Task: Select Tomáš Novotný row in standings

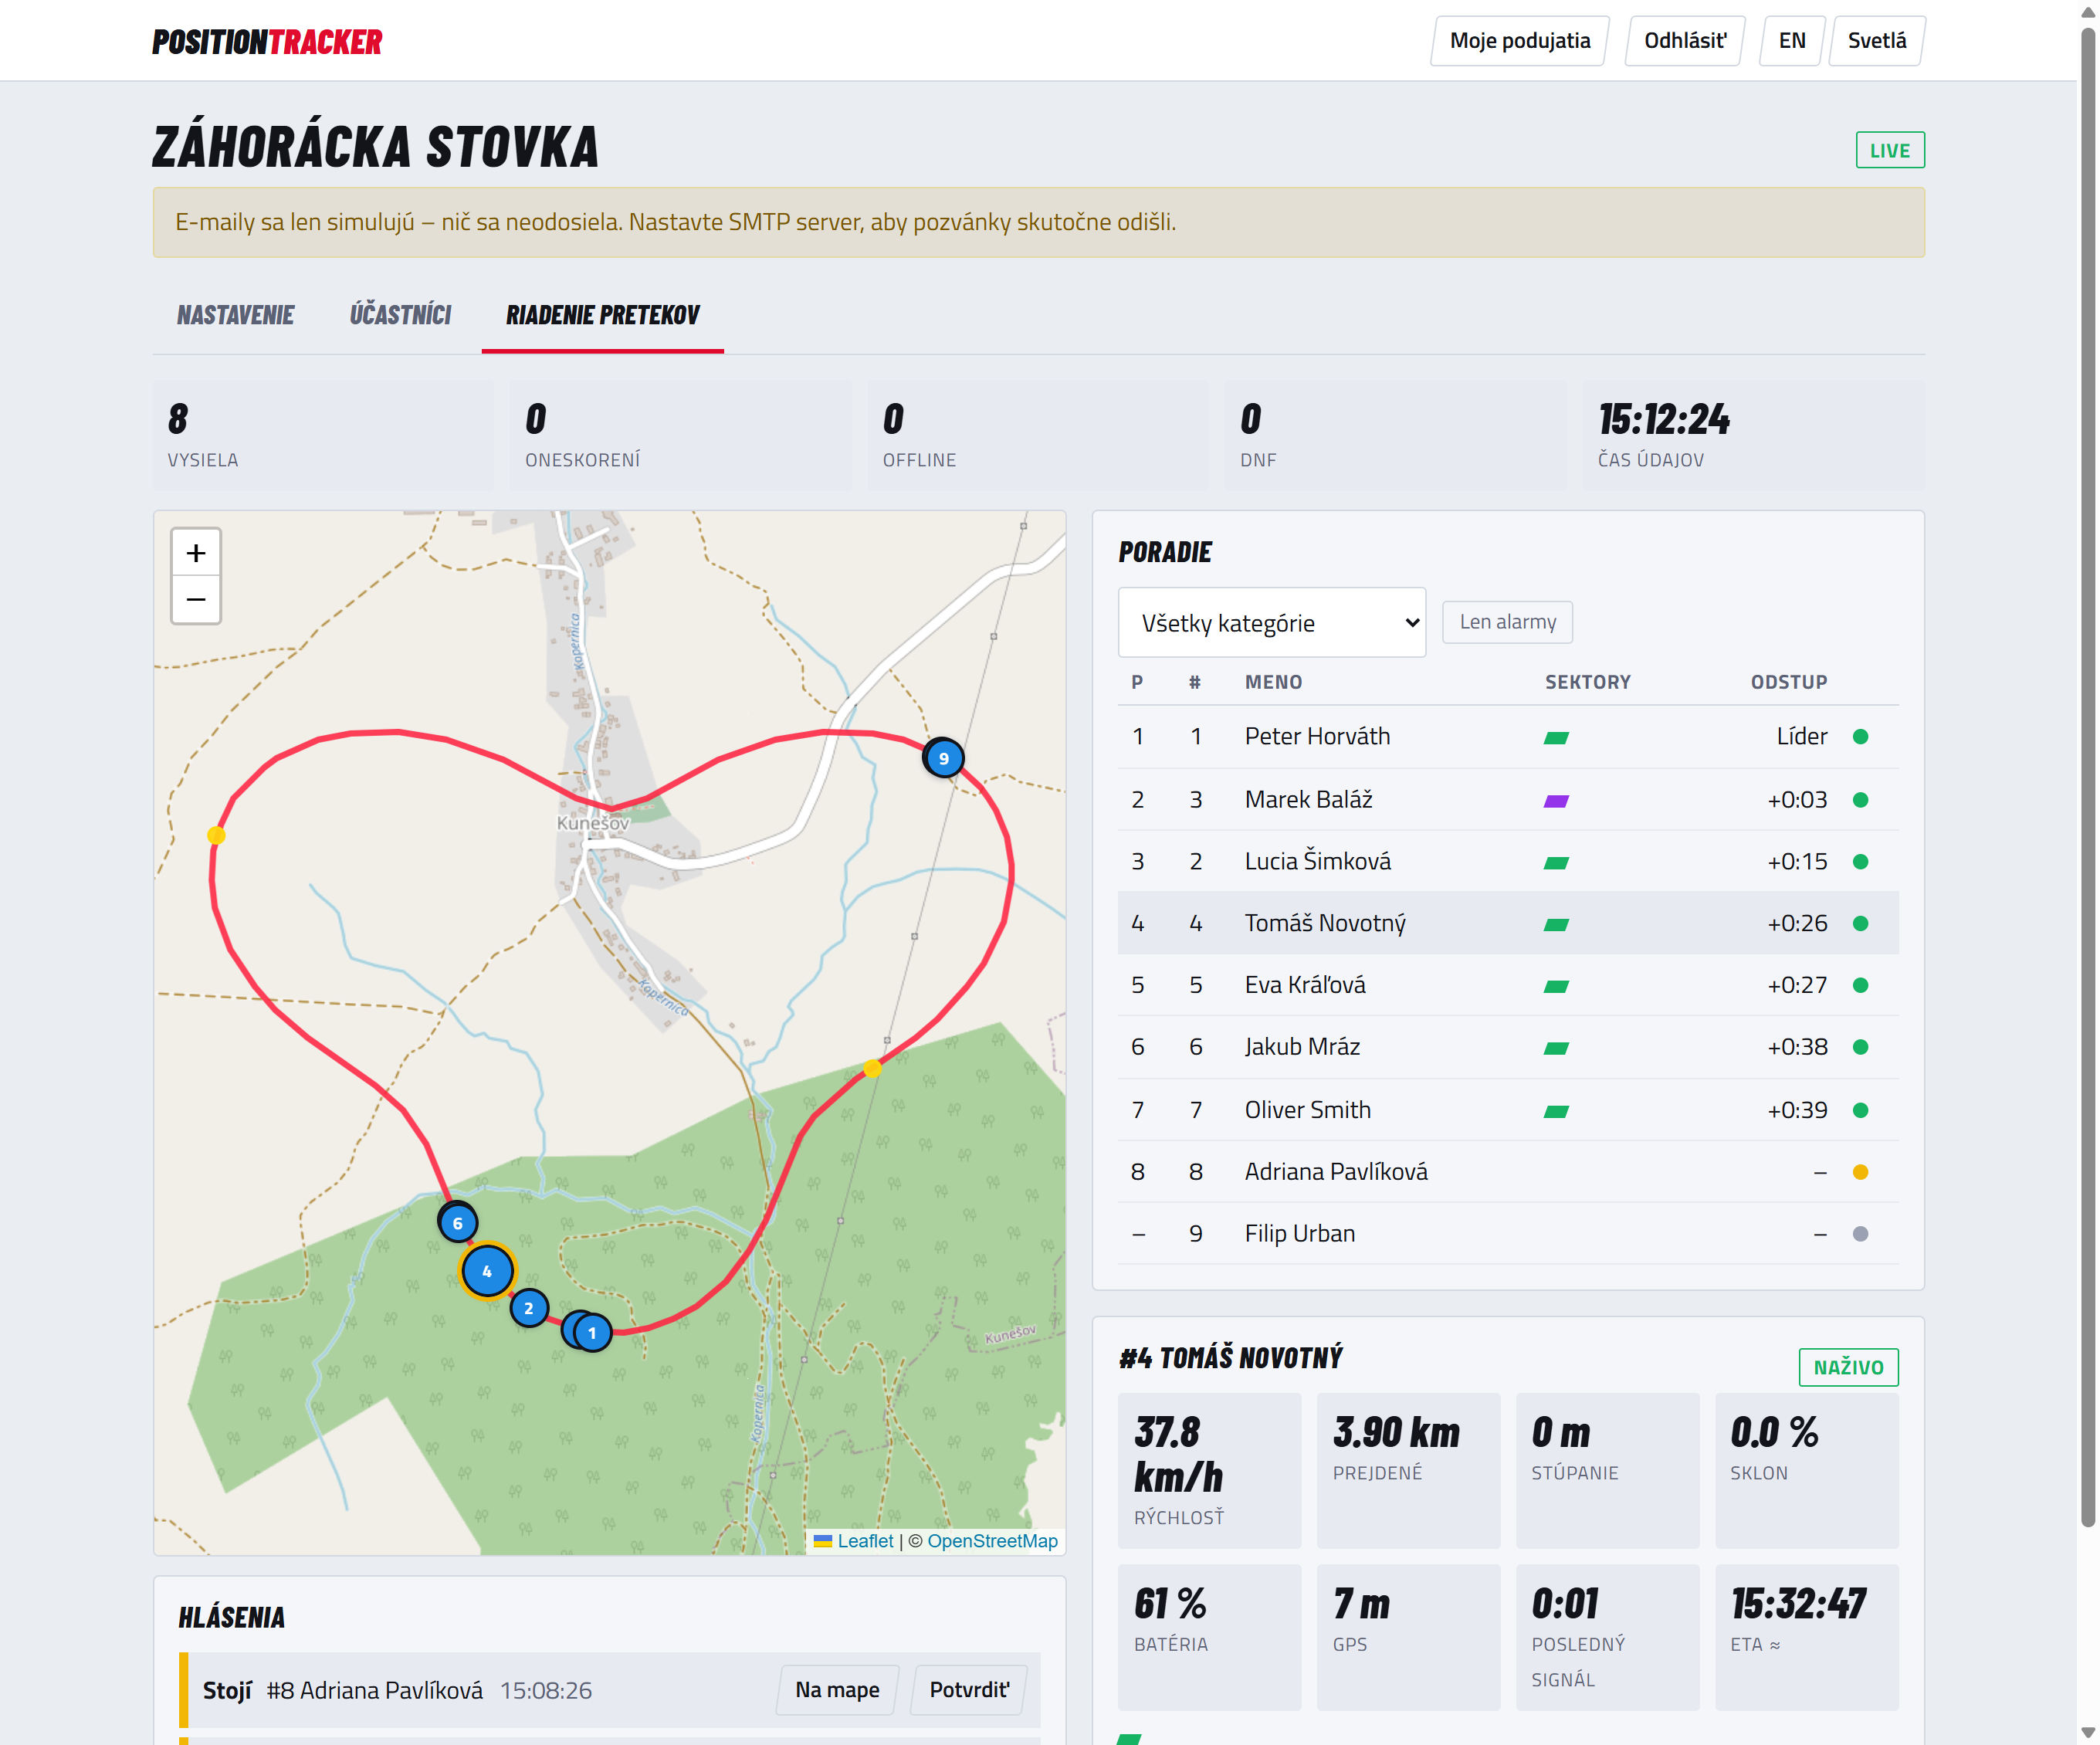Action: coord(1507,924)
